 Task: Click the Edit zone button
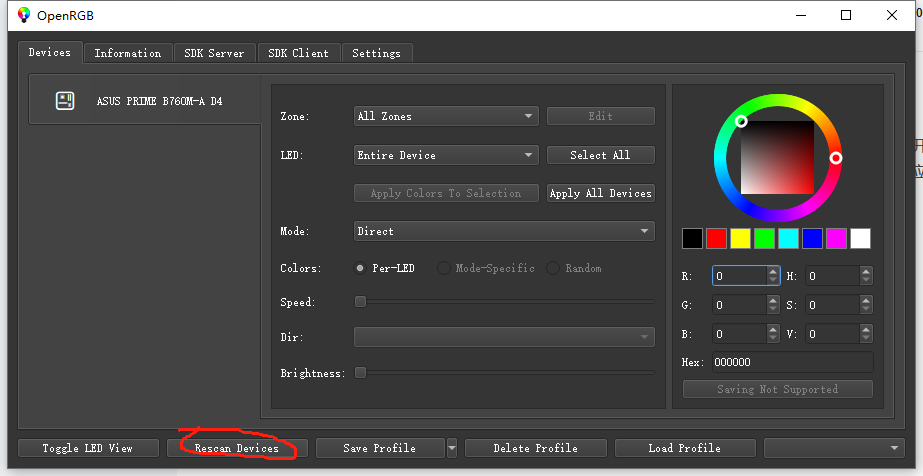pyautogui.click(x=601, y=116)
